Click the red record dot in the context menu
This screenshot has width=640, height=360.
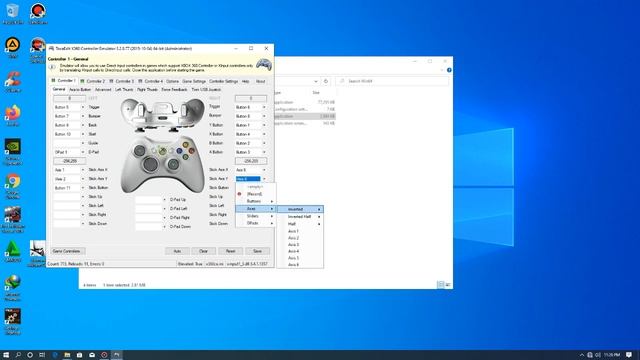[x=240, y=194]
